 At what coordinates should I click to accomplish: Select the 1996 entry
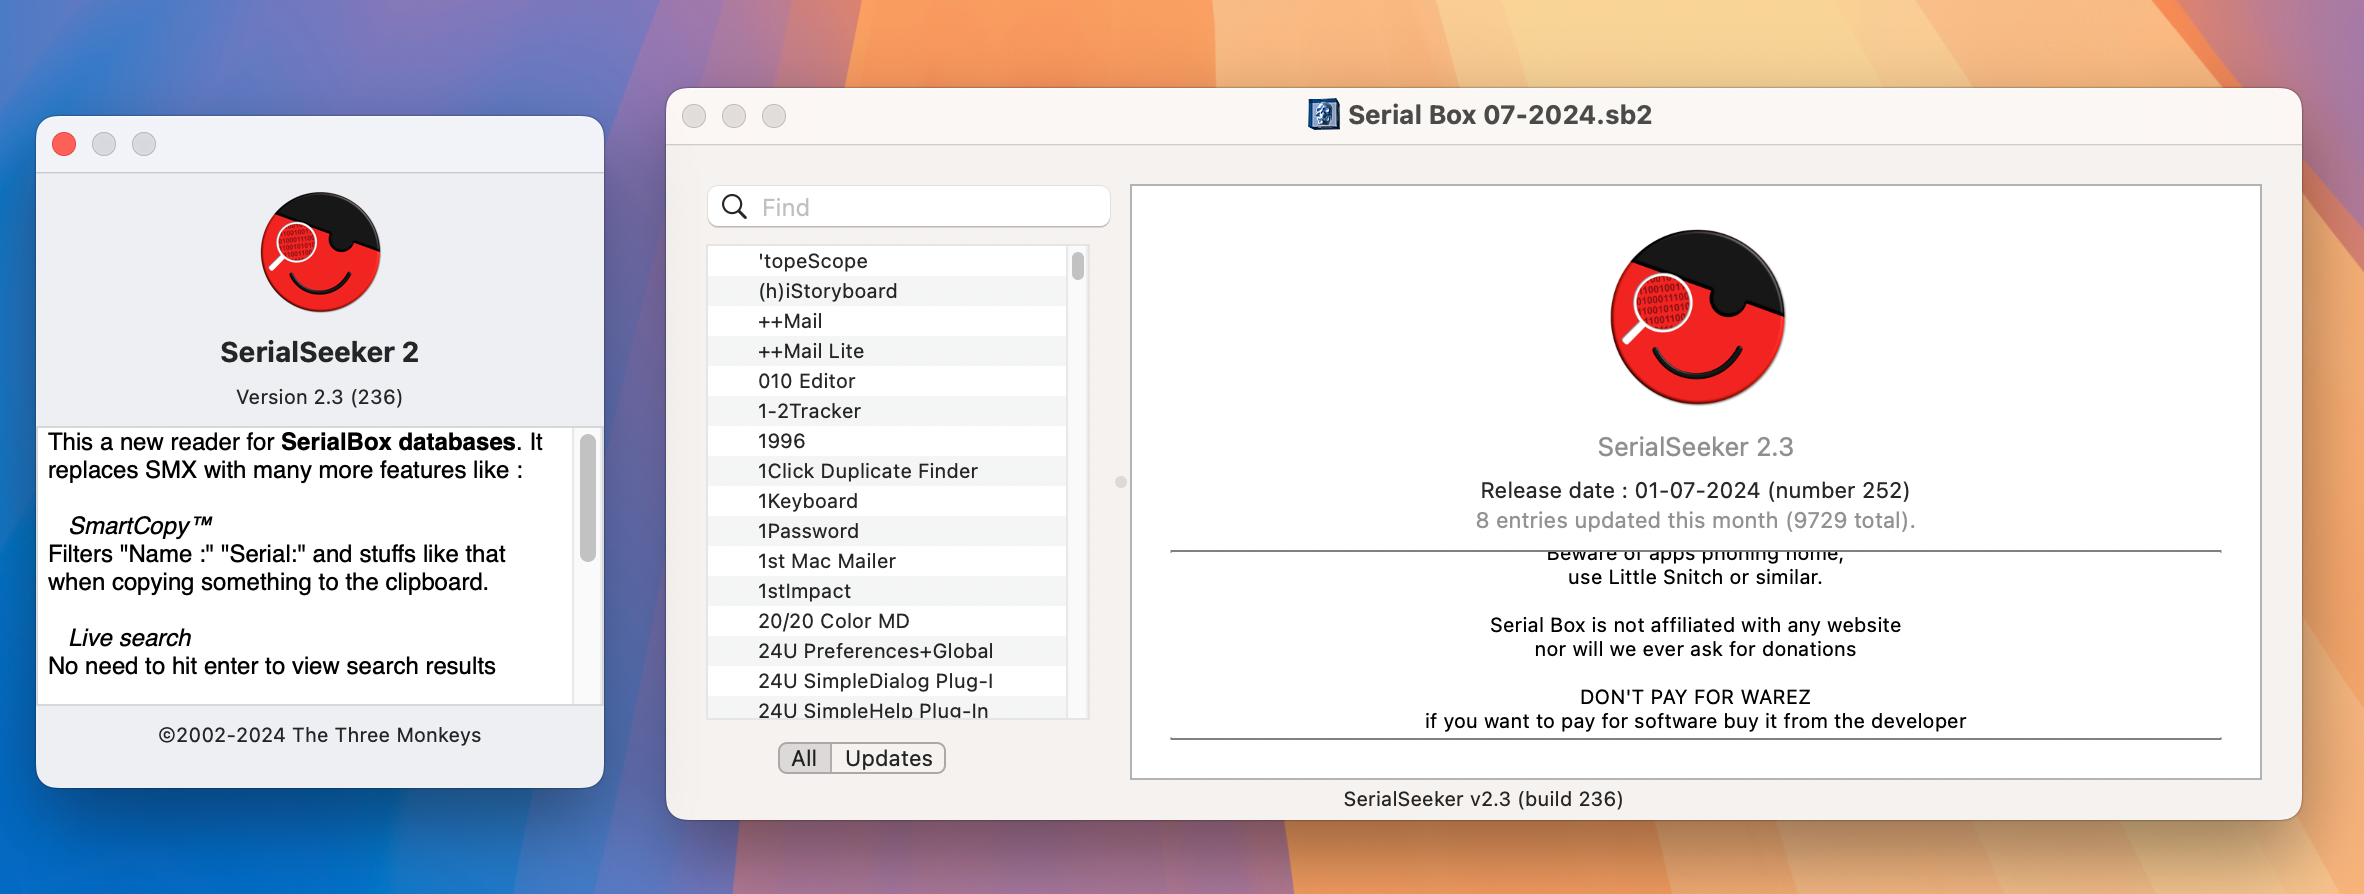(887, 441)
